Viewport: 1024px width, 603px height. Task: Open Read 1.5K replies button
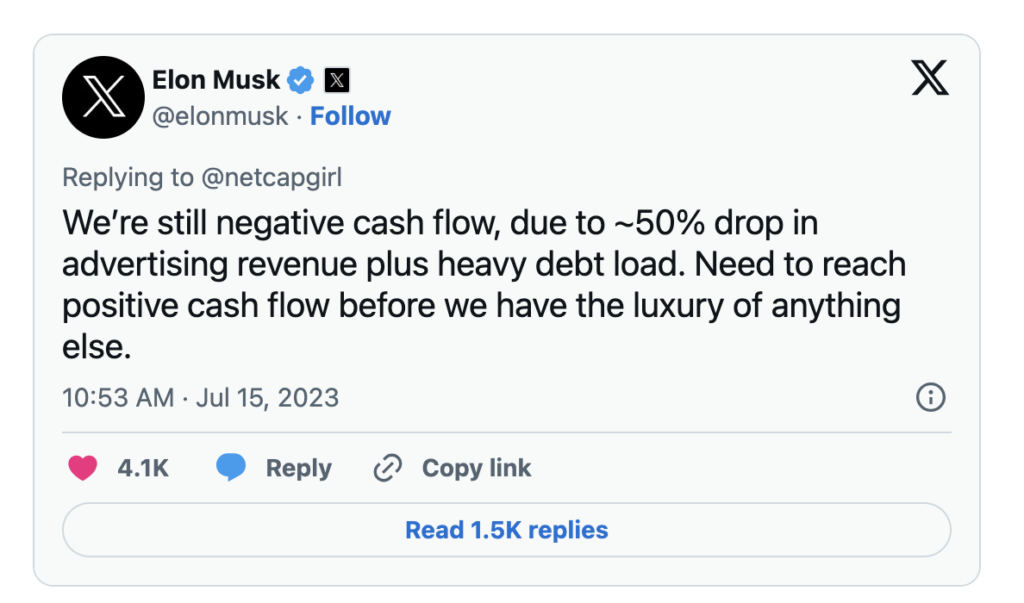507,530
